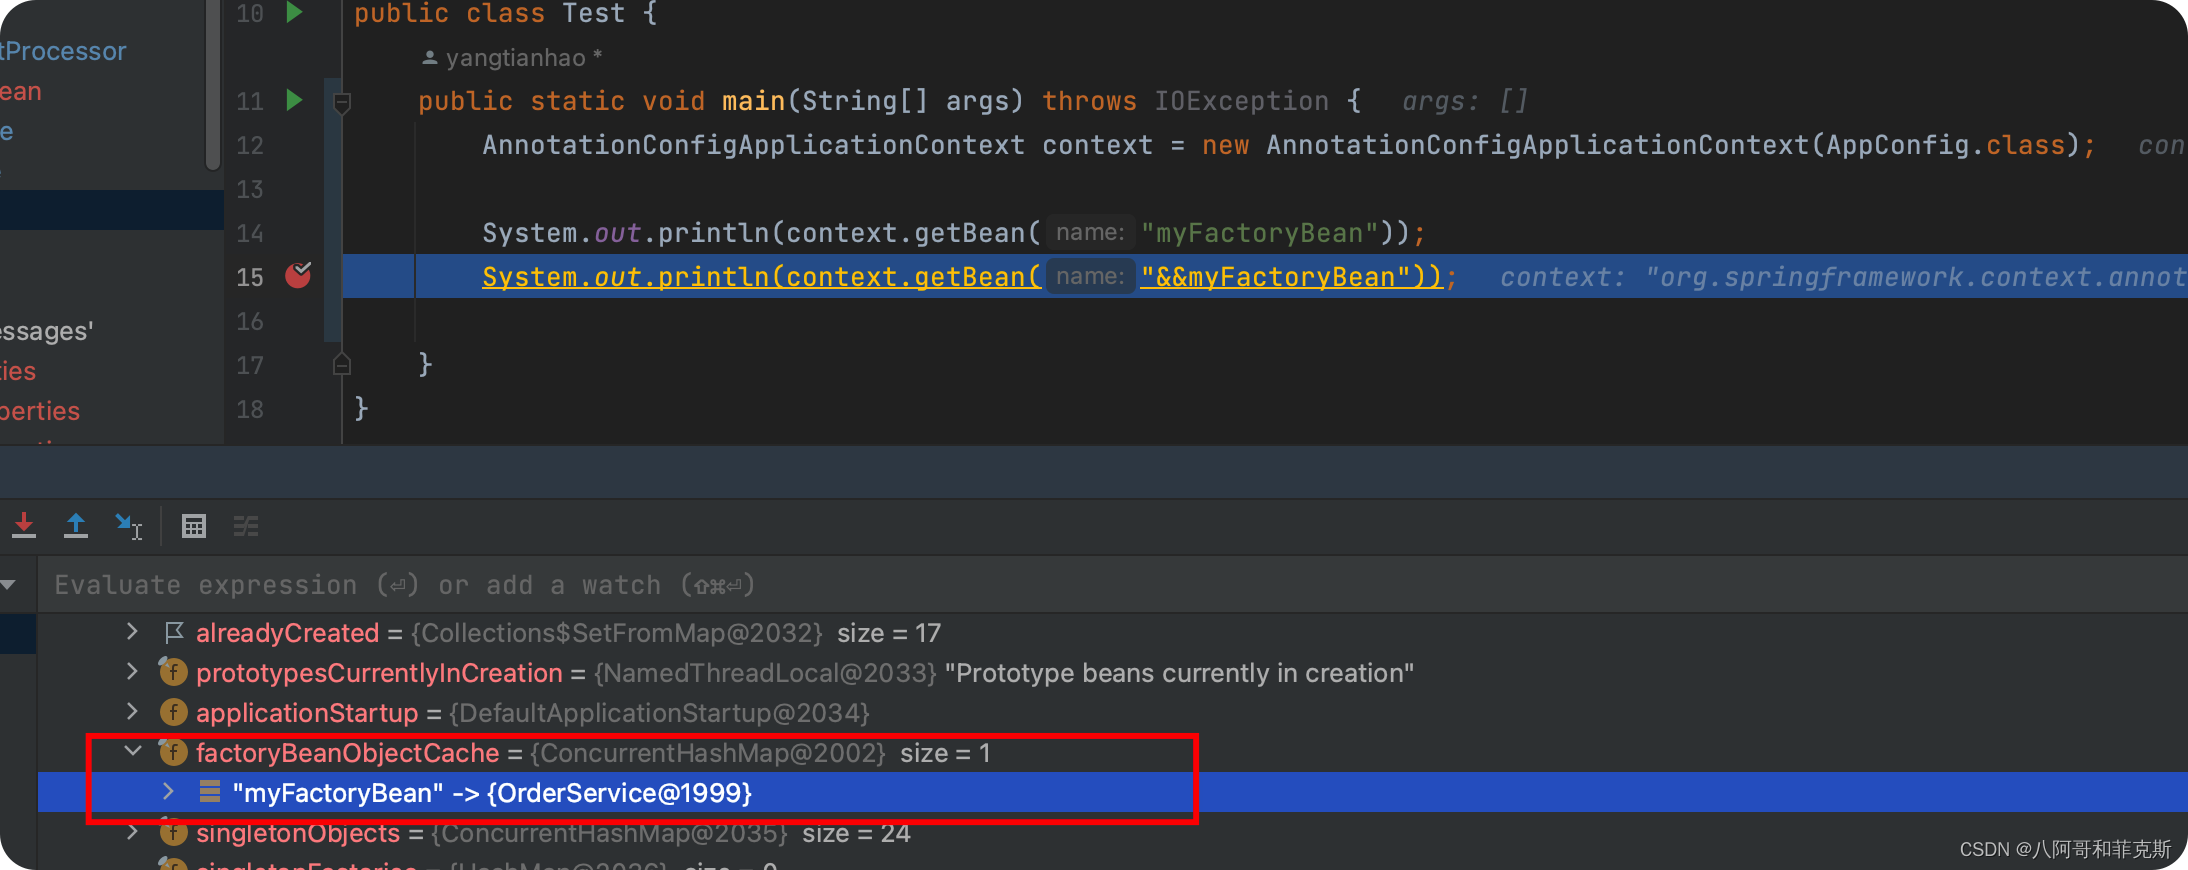The image size is (2188, 870).
Task: Click the args: [] inline hint
Action: click(1465, 101)
